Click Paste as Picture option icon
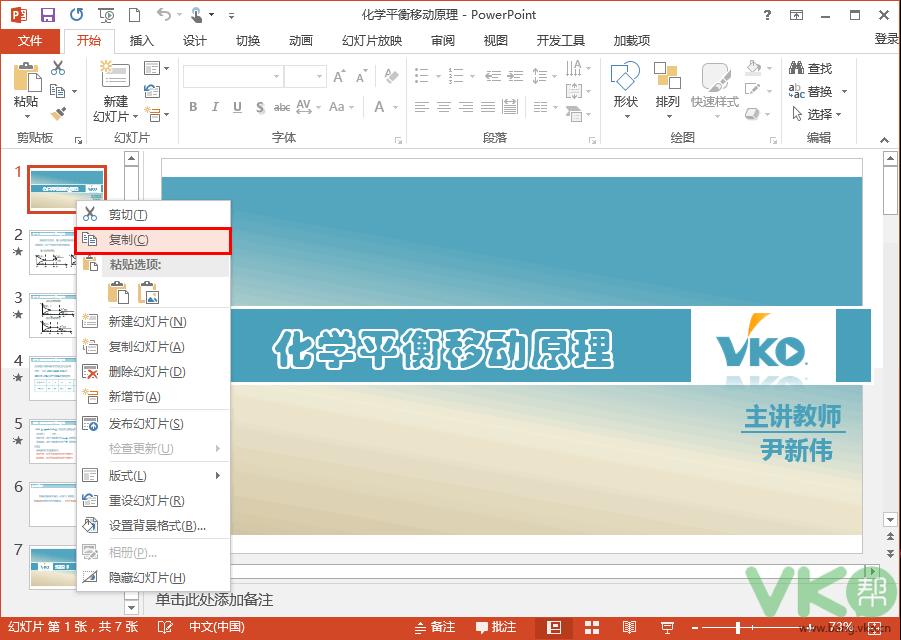 tap(148, 292)
